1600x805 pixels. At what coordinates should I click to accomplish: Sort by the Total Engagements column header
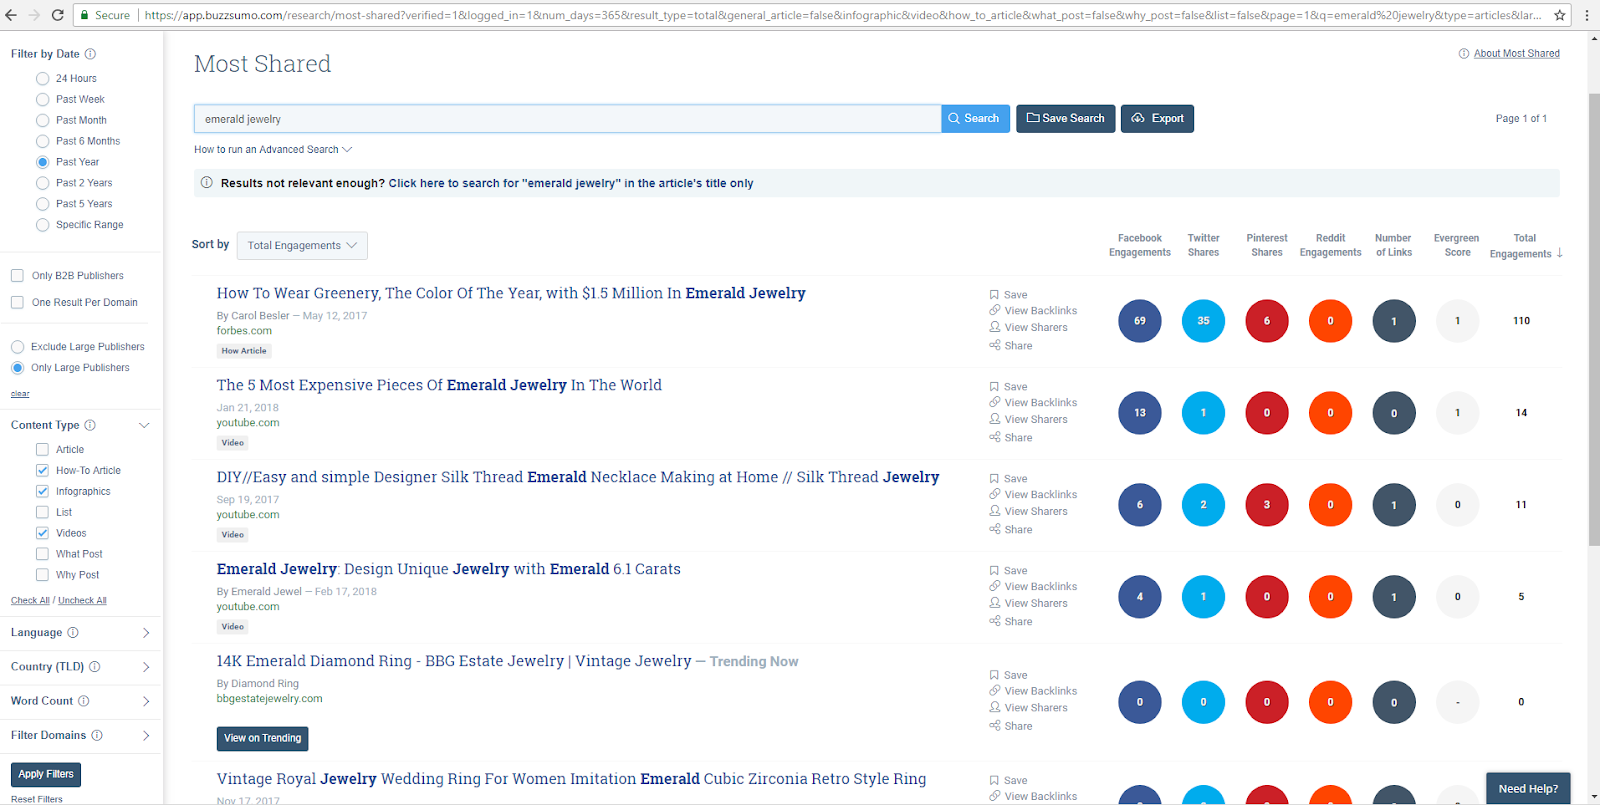point(1525,246)
